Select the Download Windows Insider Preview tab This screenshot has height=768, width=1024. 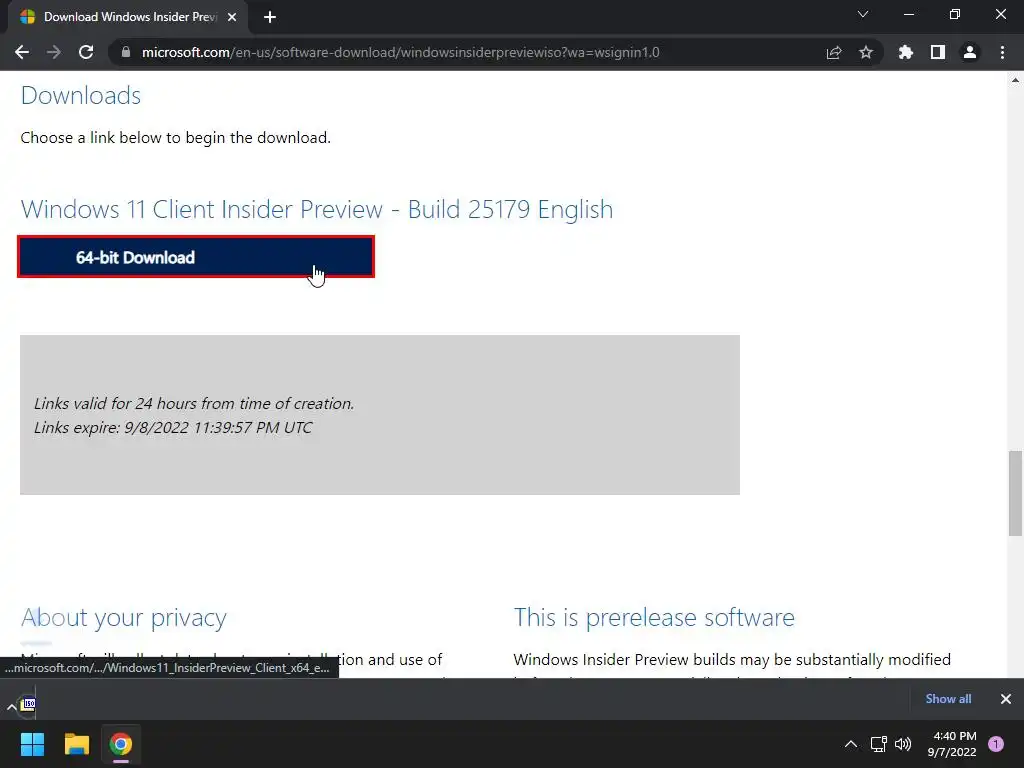coord(128,17)
